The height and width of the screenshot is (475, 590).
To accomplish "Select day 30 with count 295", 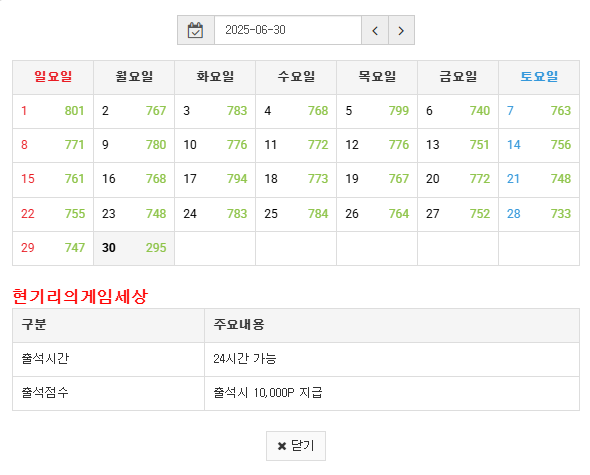I will pos(134,248).
